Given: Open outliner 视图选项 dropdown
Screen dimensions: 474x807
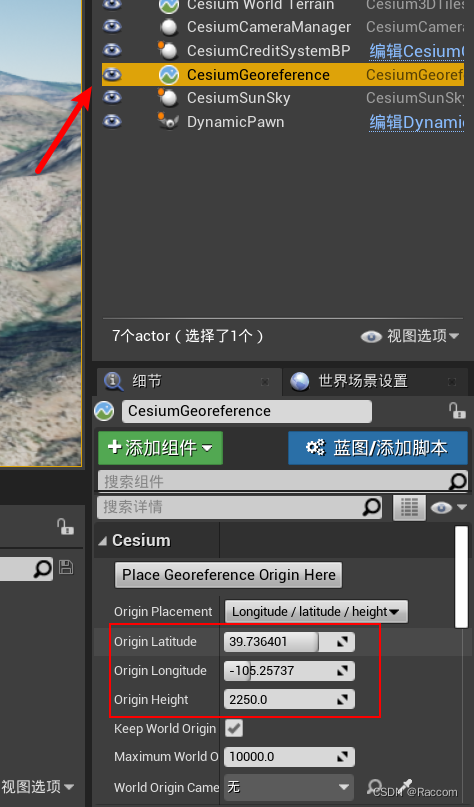Looking at the screenshot, I should pos(410,336).
